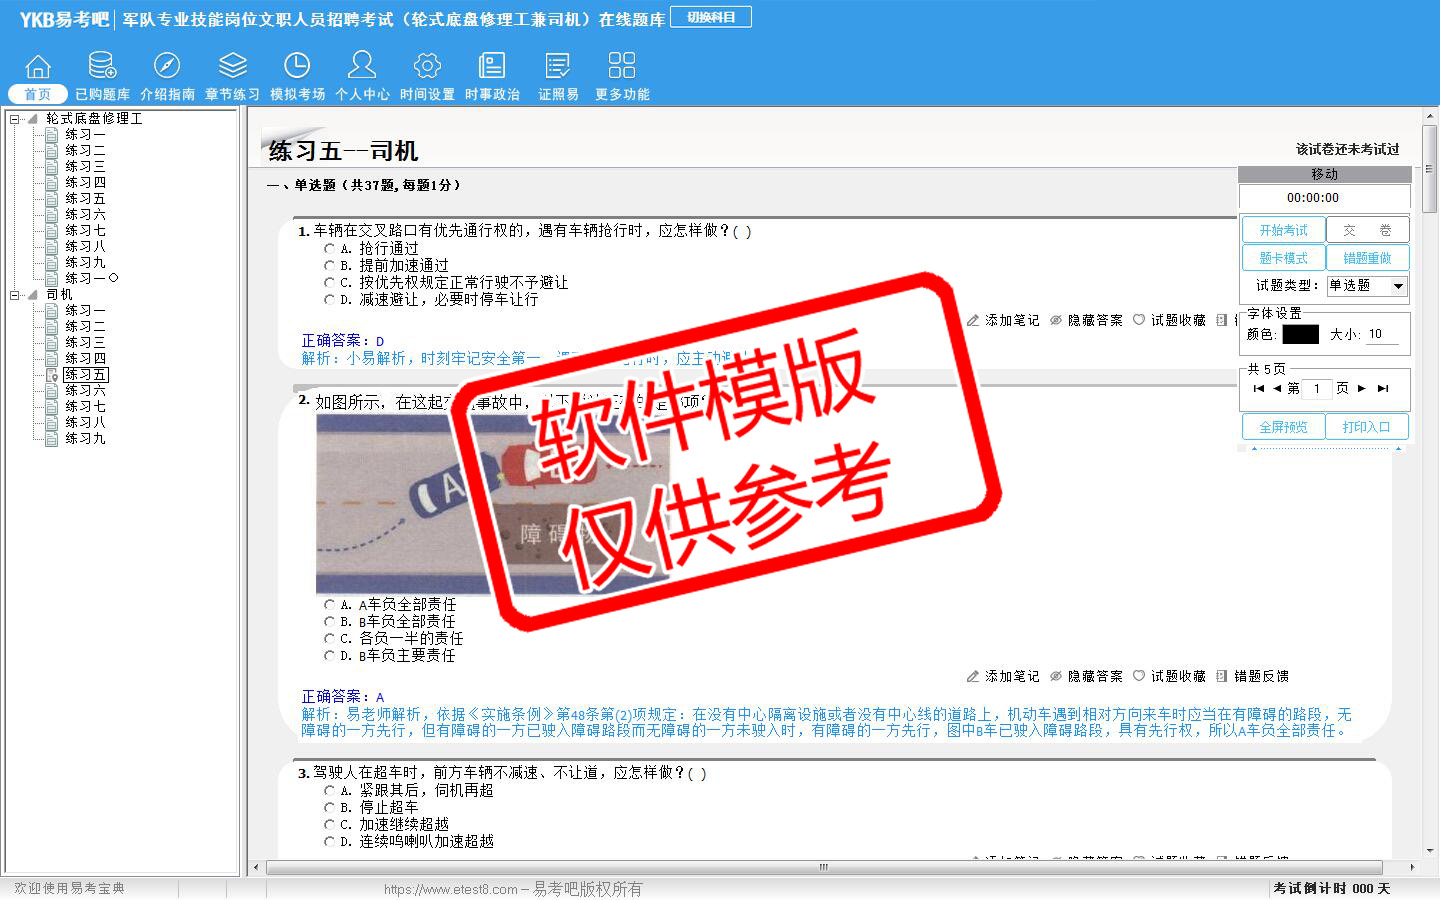The height and width of the screenshot is (900, 1440).
Task: Open 个人中心 personal center
Action: (x=362, y=67)
